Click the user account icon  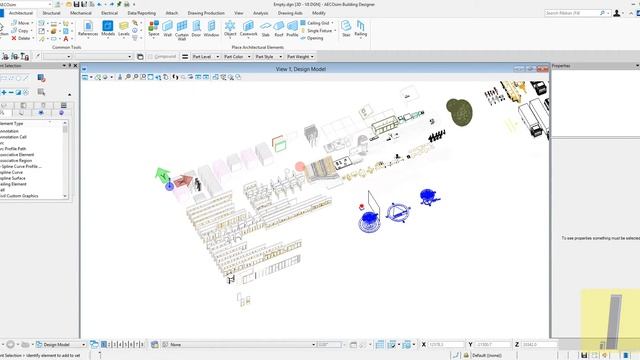[617, 13]
